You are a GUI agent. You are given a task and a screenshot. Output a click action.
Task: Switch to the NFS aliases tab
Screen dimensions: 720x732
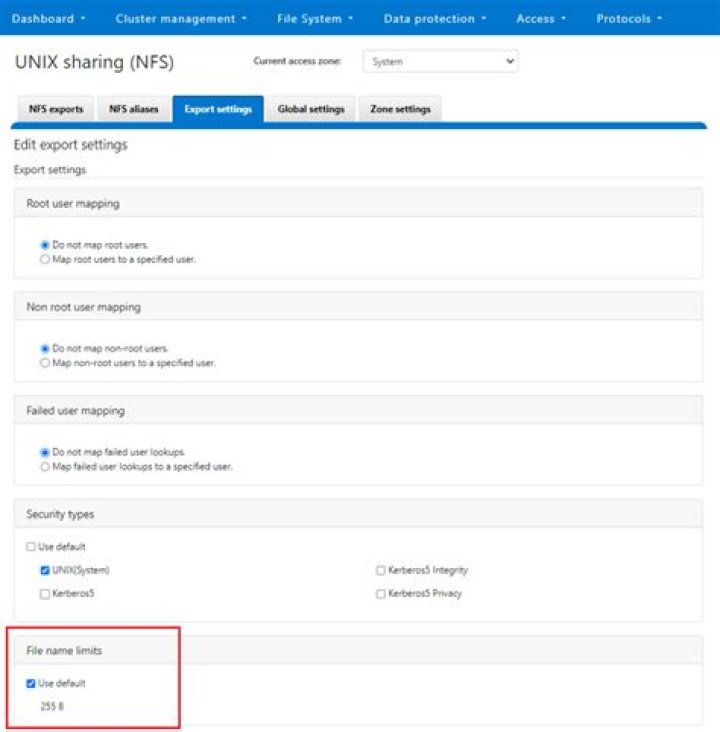134,109
